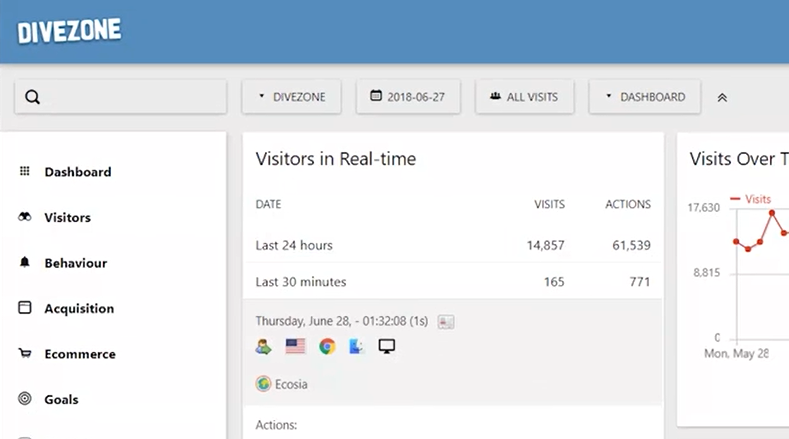The image size is (789, 439).
Task: Click the Last 24 hours row label
Action: click(x=294, y=245)
